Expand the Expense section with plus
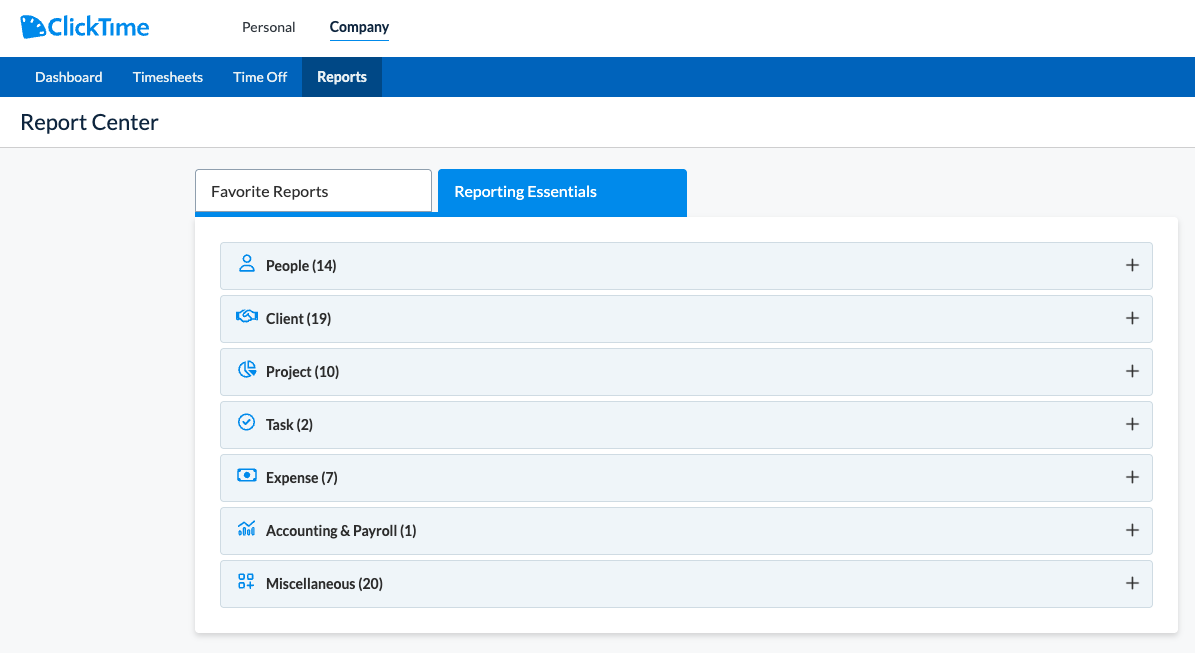 pyautogui.click(x=1132, y=477)
